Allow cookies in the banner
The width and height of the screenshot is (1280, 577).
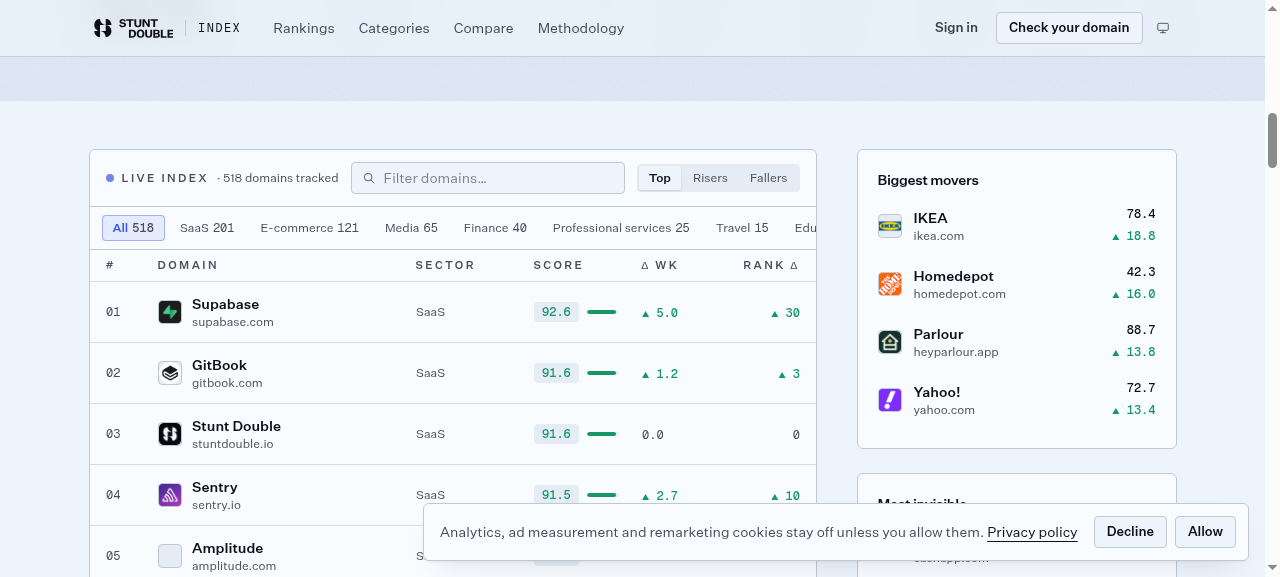click(x=1205, y=532)
